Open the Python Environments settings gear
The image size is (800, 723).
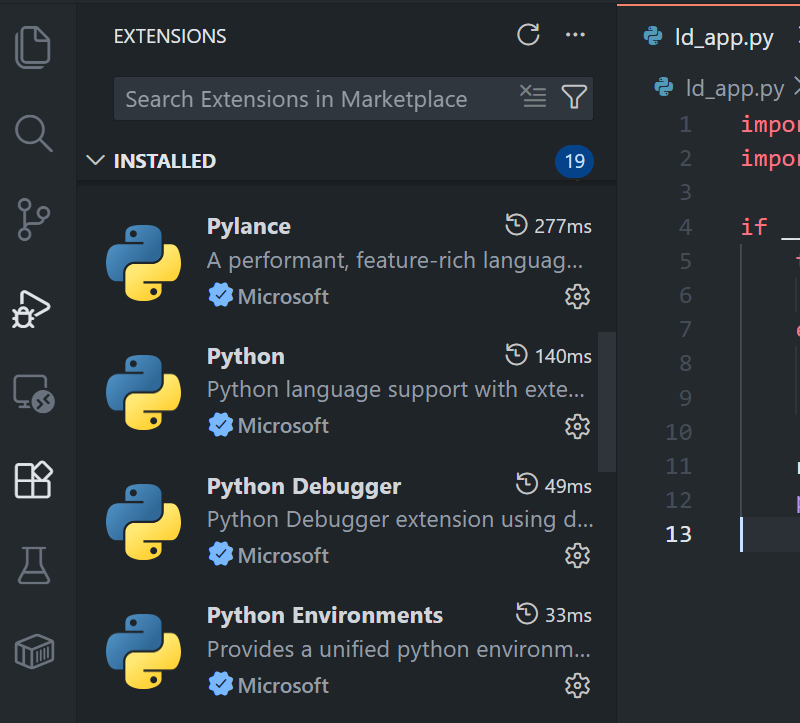click(577, 686)
